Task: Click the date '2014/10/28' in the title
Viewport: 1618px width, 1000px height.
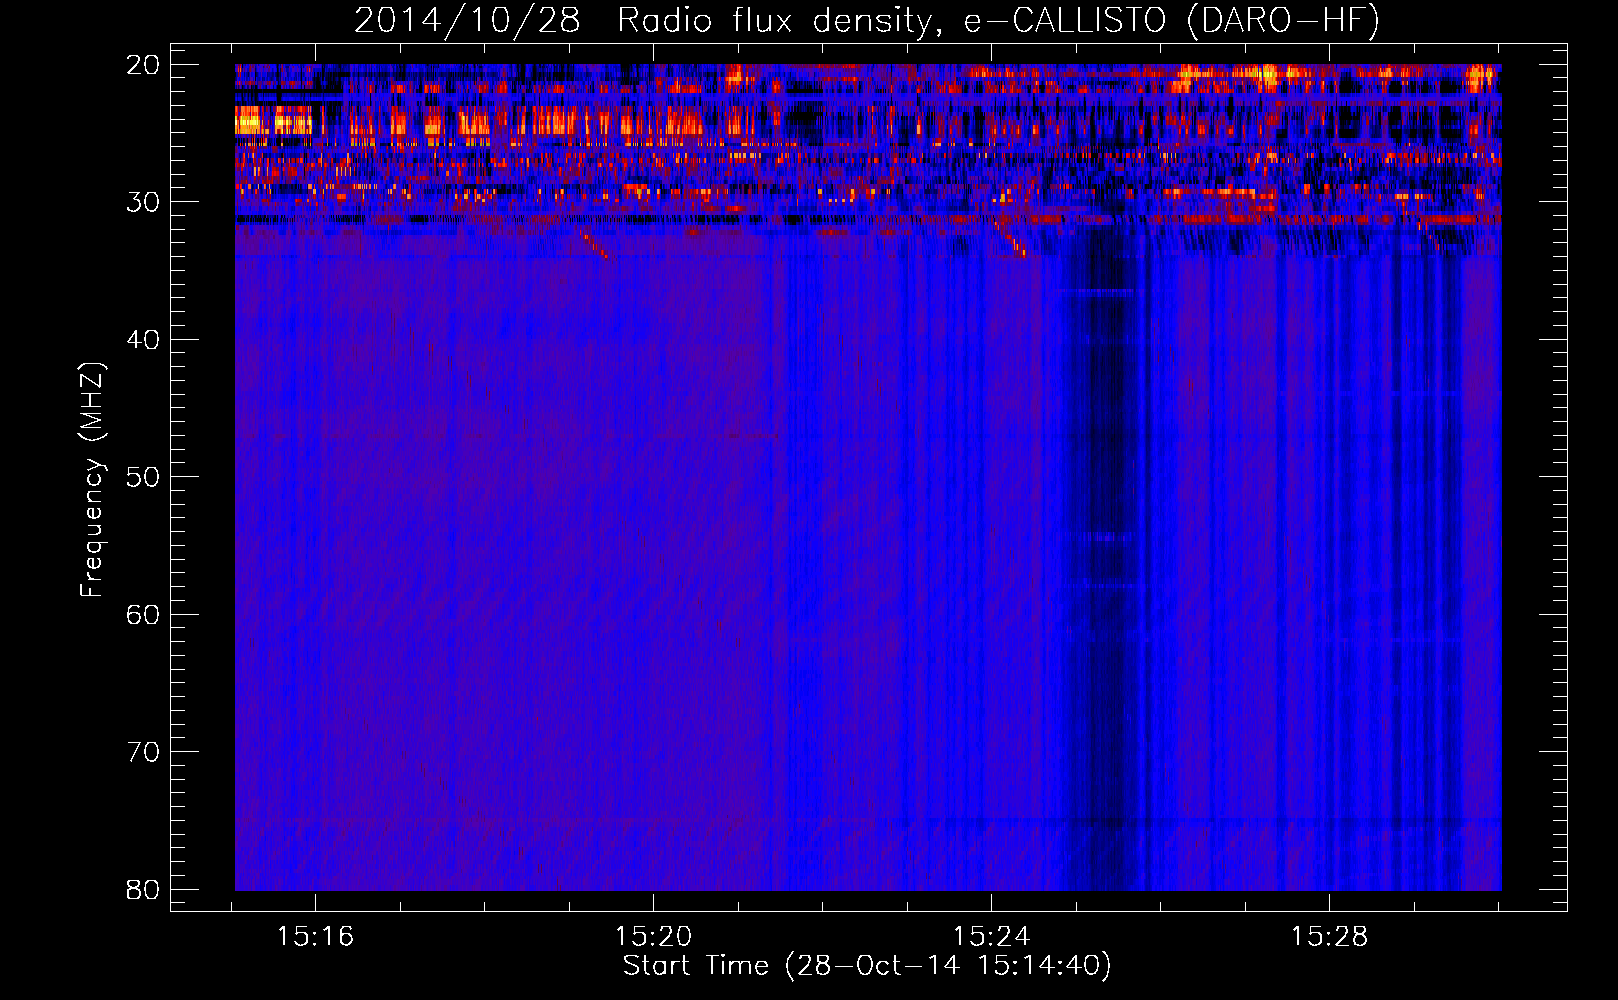Action: [x=467, y=21]
